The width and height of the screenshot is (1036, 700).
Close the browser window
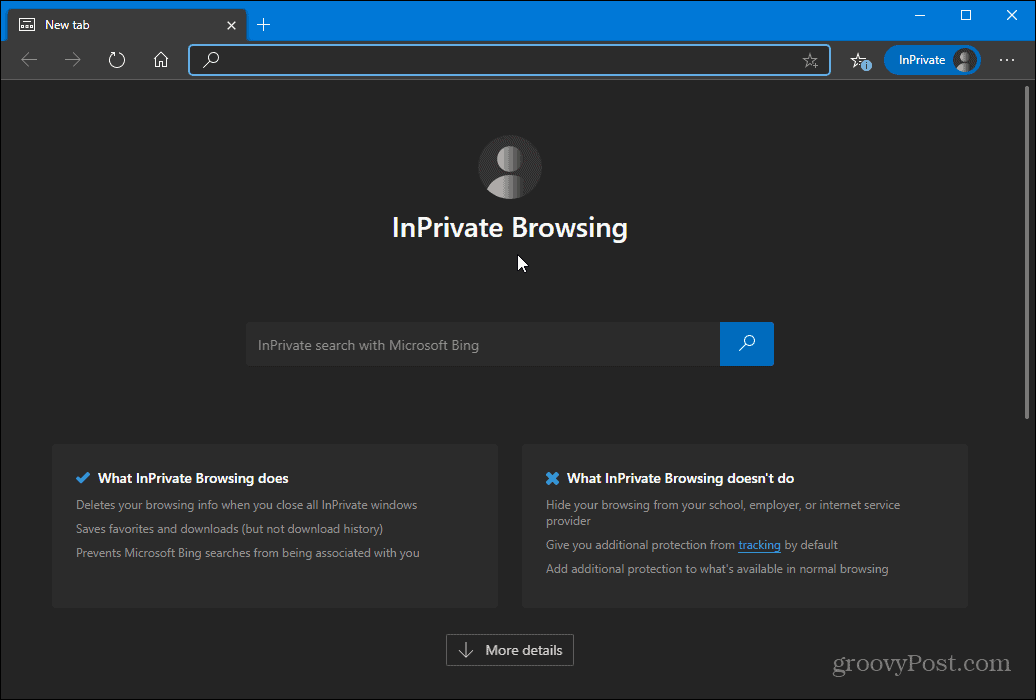click(x=1012, y=15)
